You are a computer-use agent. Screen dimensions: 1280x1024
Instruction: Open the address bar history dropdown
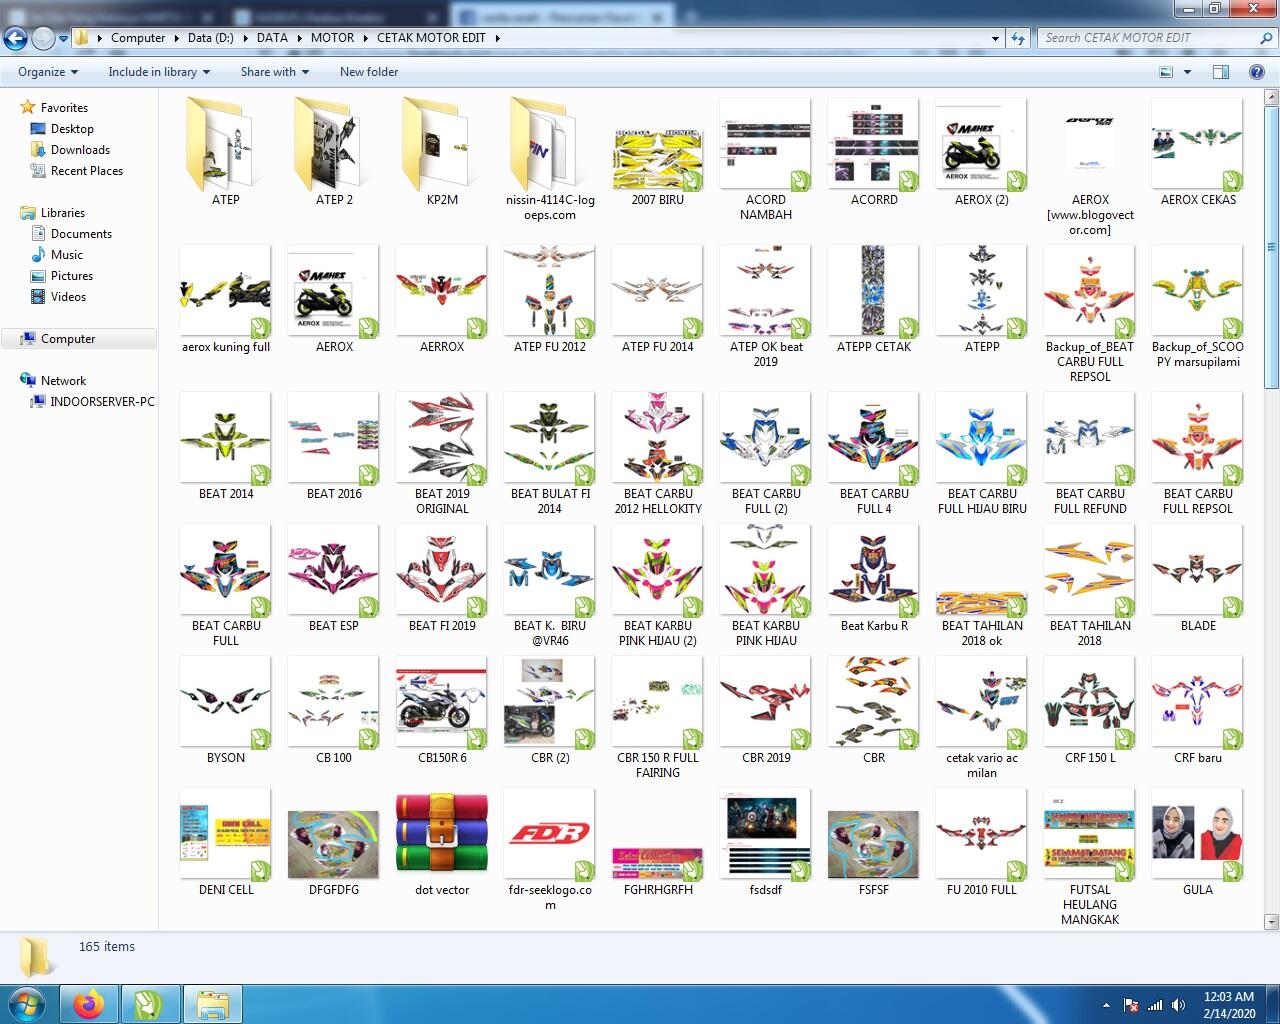click(994, 38)
